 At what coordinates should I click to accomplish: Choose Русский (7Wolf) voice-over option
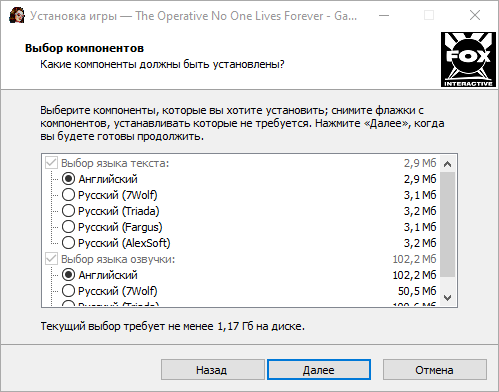point(68,291)
